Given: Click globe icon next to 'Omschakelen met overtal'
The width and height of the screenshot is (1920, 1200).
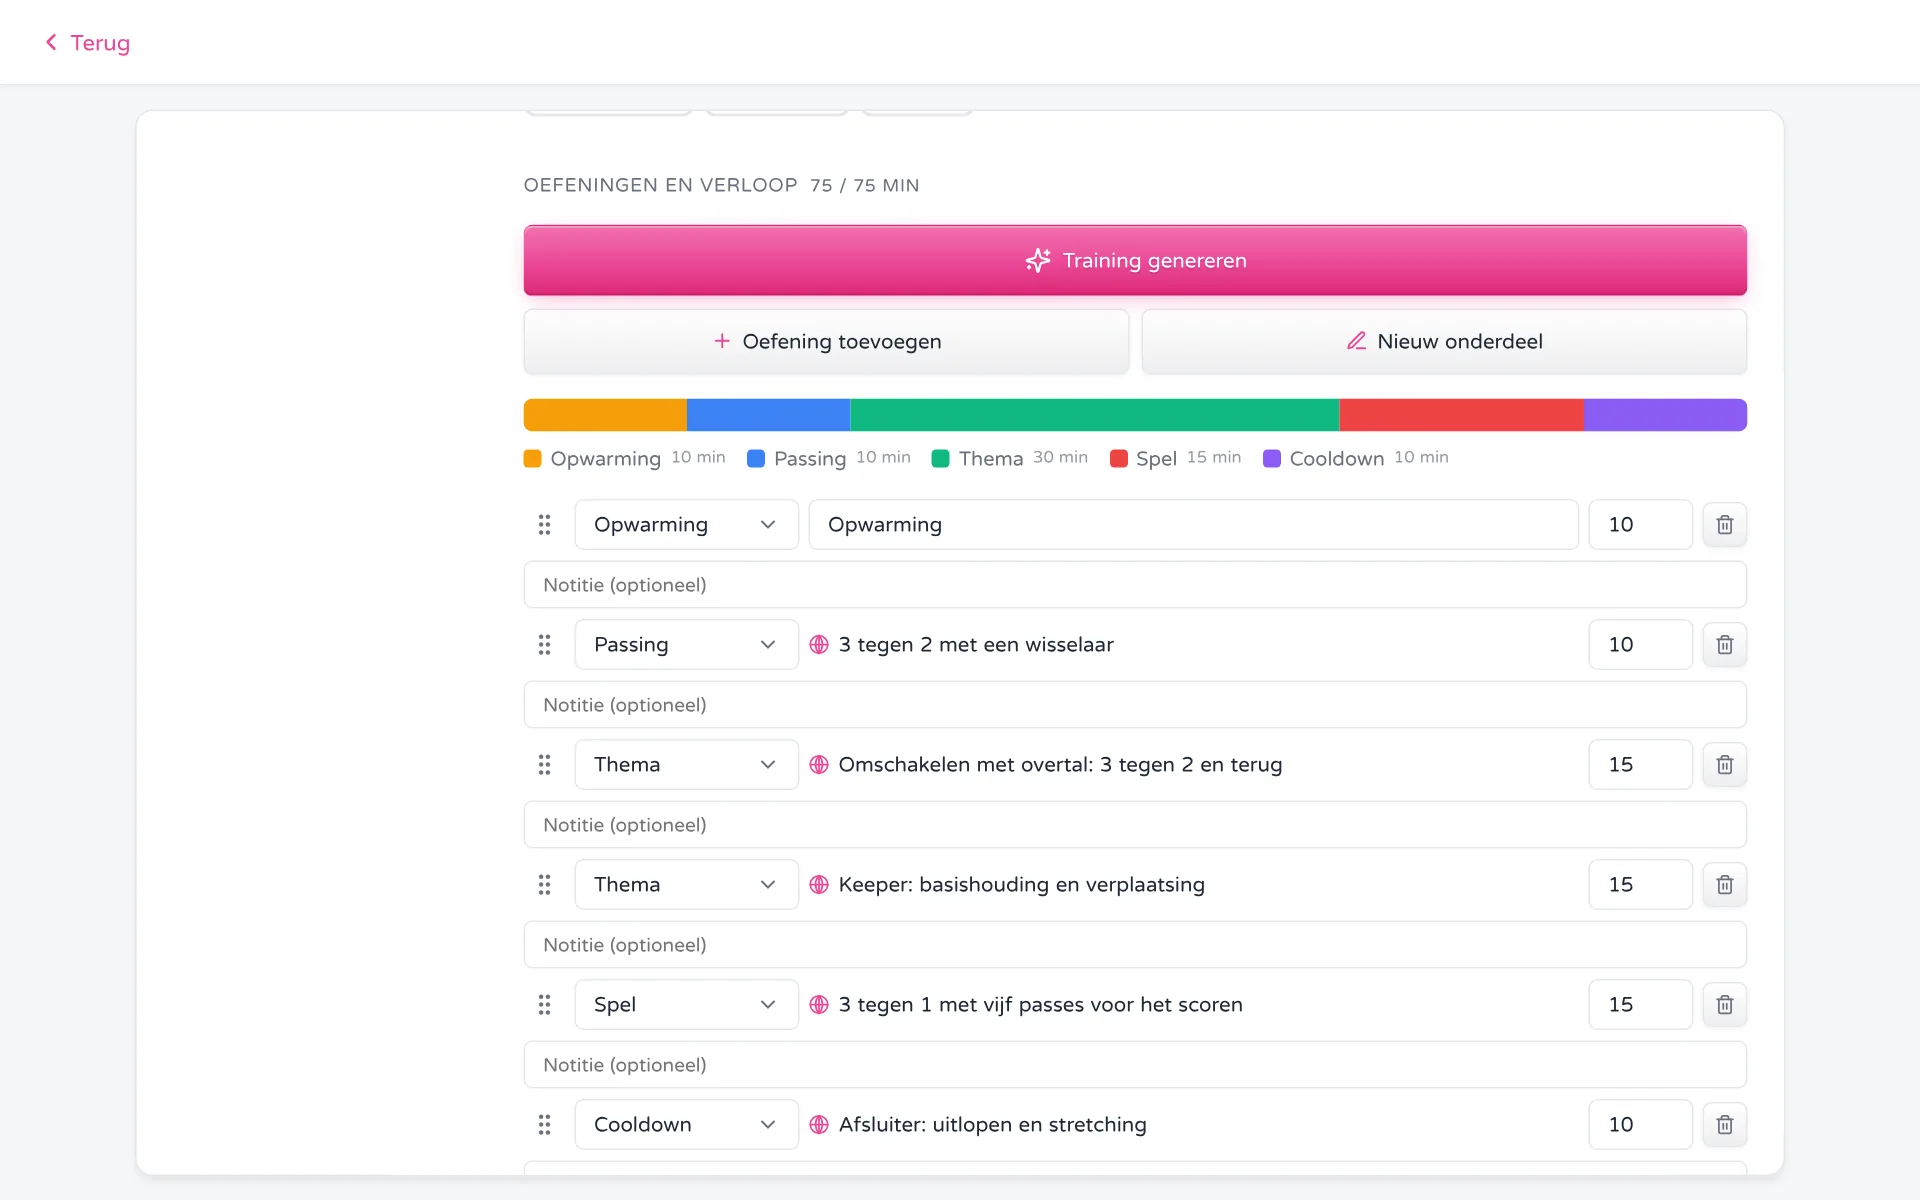Looking at the screenshot, I should [x=819, y=764].
